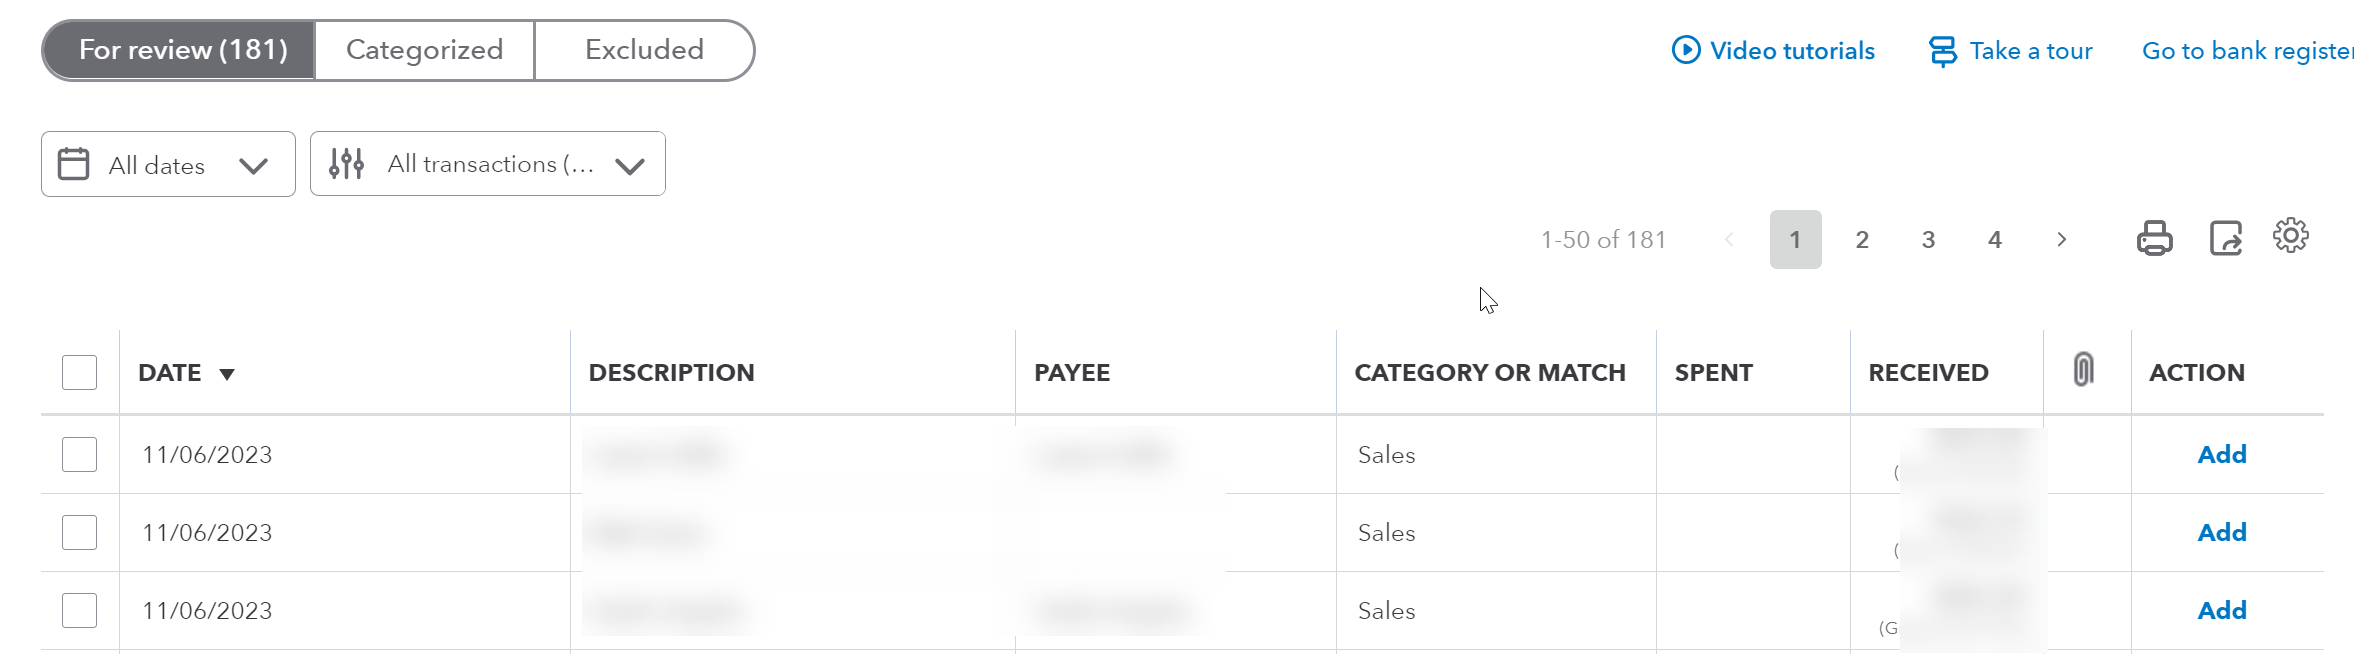Toggle the select-all header checkbox
This screenshot has width=2354, height=654.
79,373
